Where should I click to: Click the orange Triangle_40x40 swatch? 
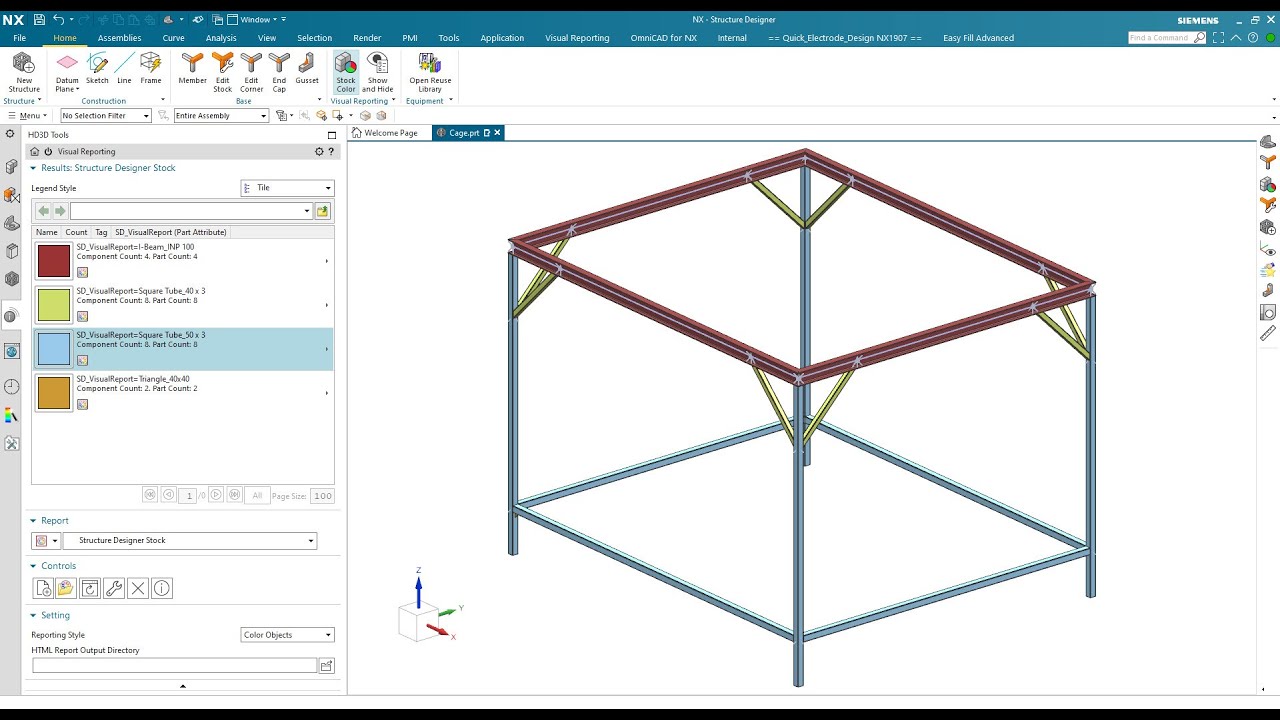coord(54,393)
